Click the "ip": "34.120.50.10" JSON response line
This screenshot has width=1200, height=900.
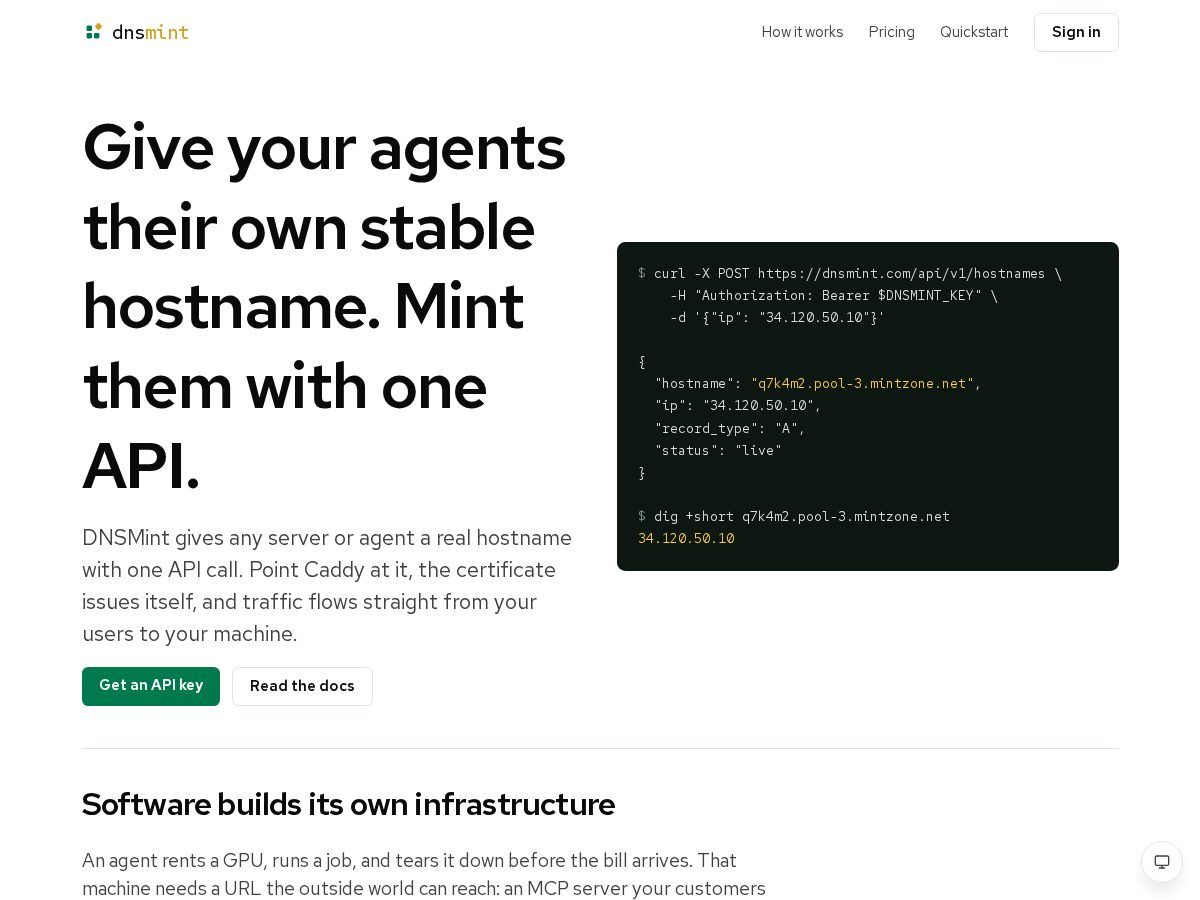tap(737, 406)
